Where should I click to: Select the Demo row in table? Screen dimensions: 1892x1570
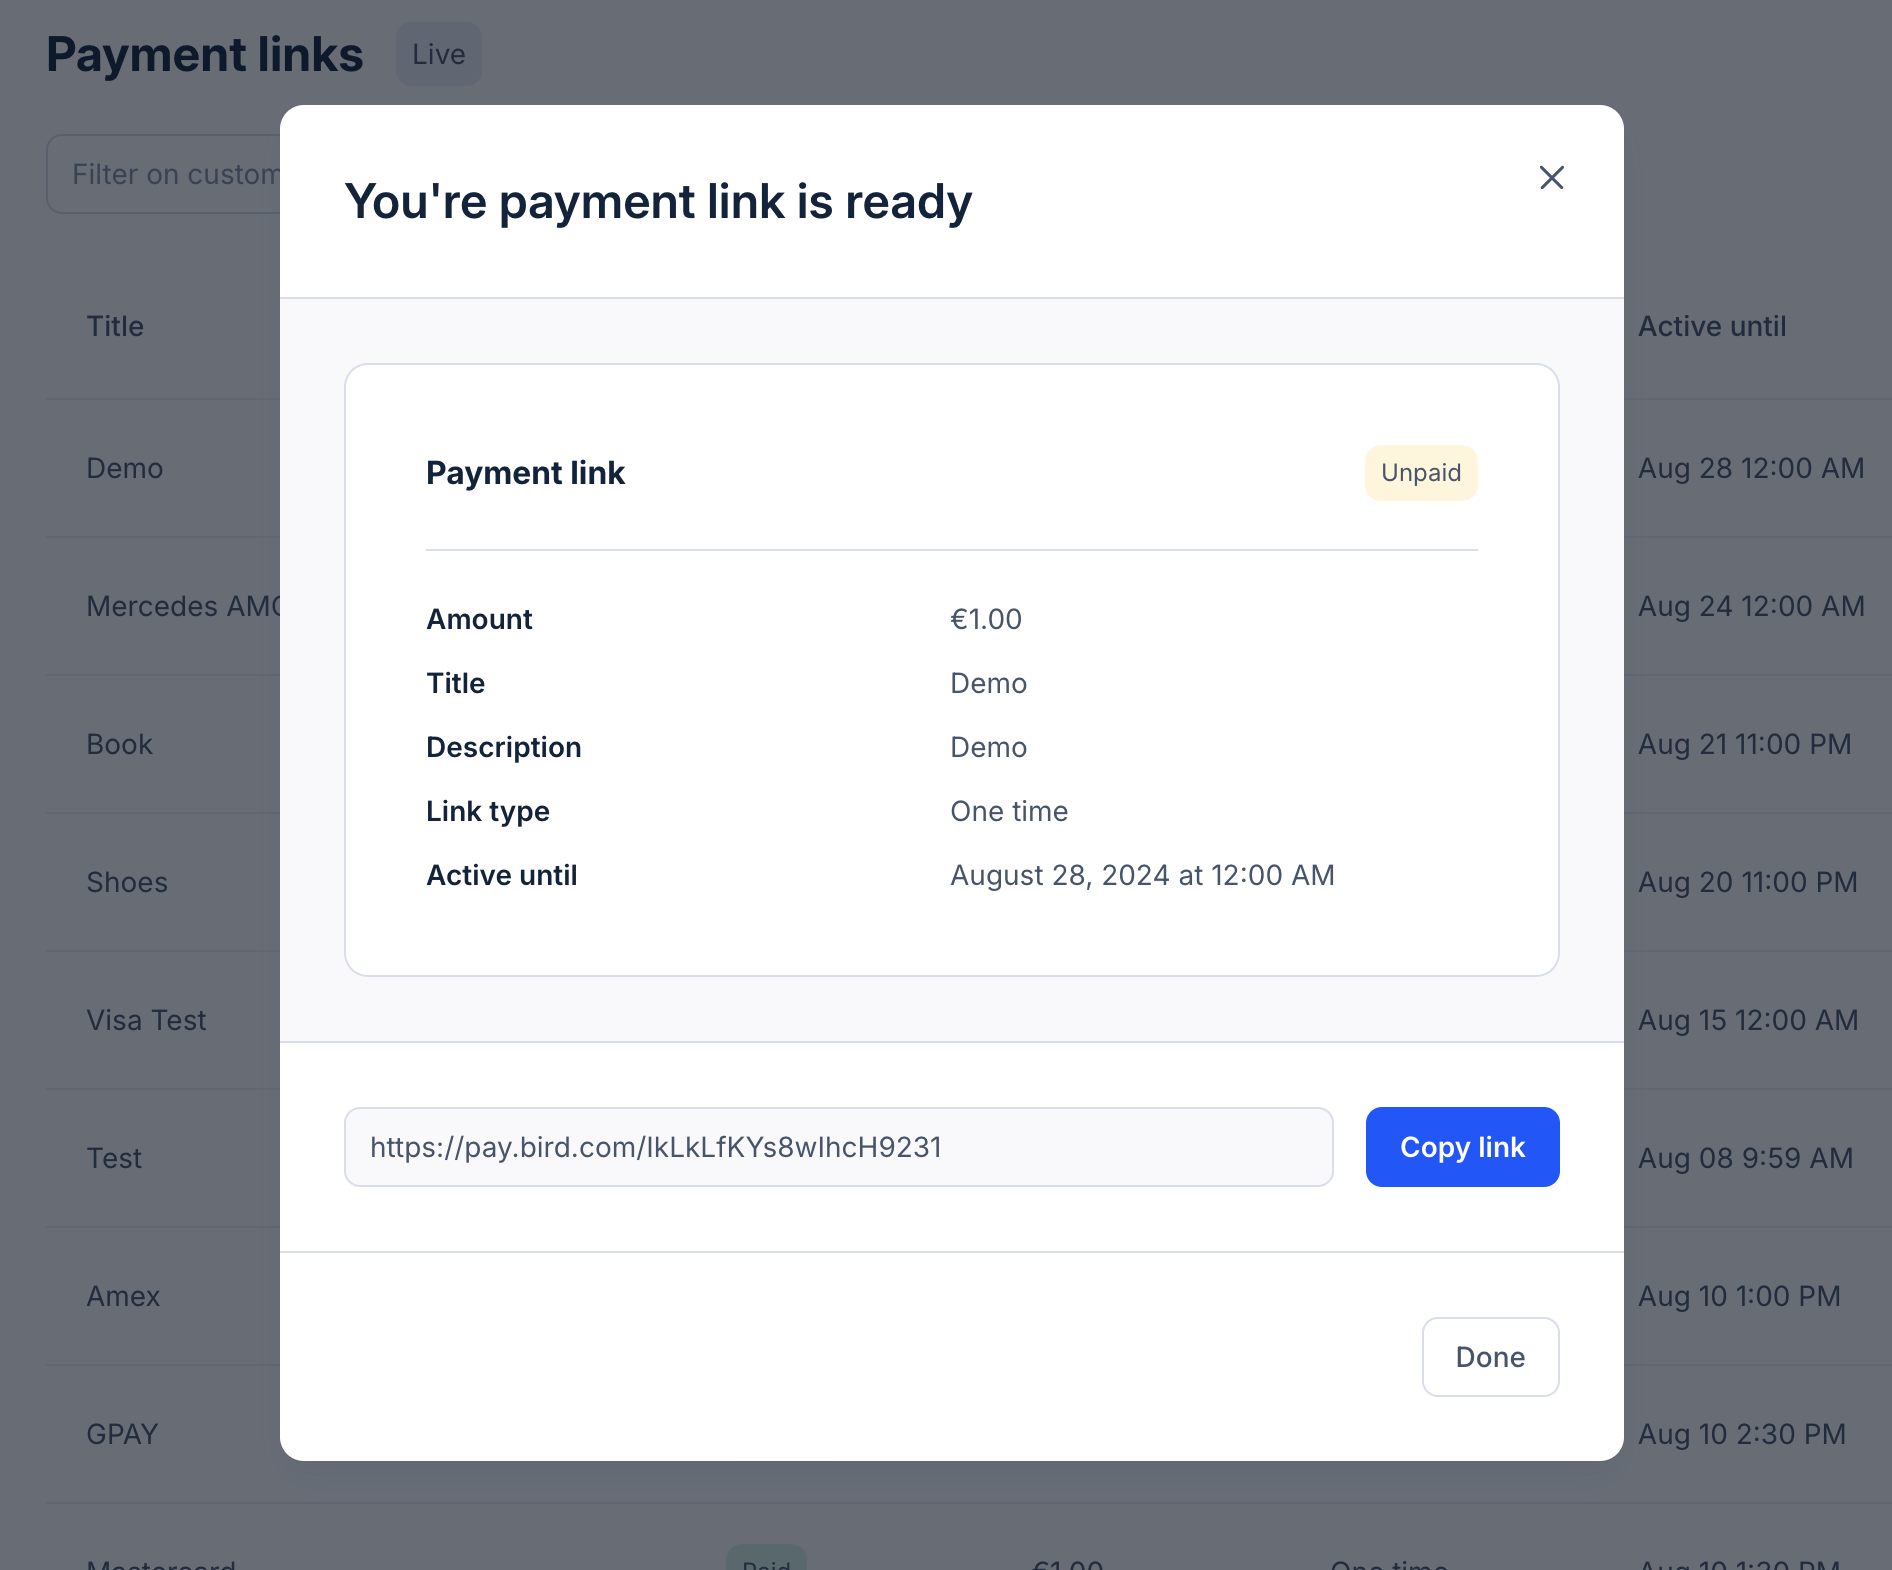click(125, 468)
